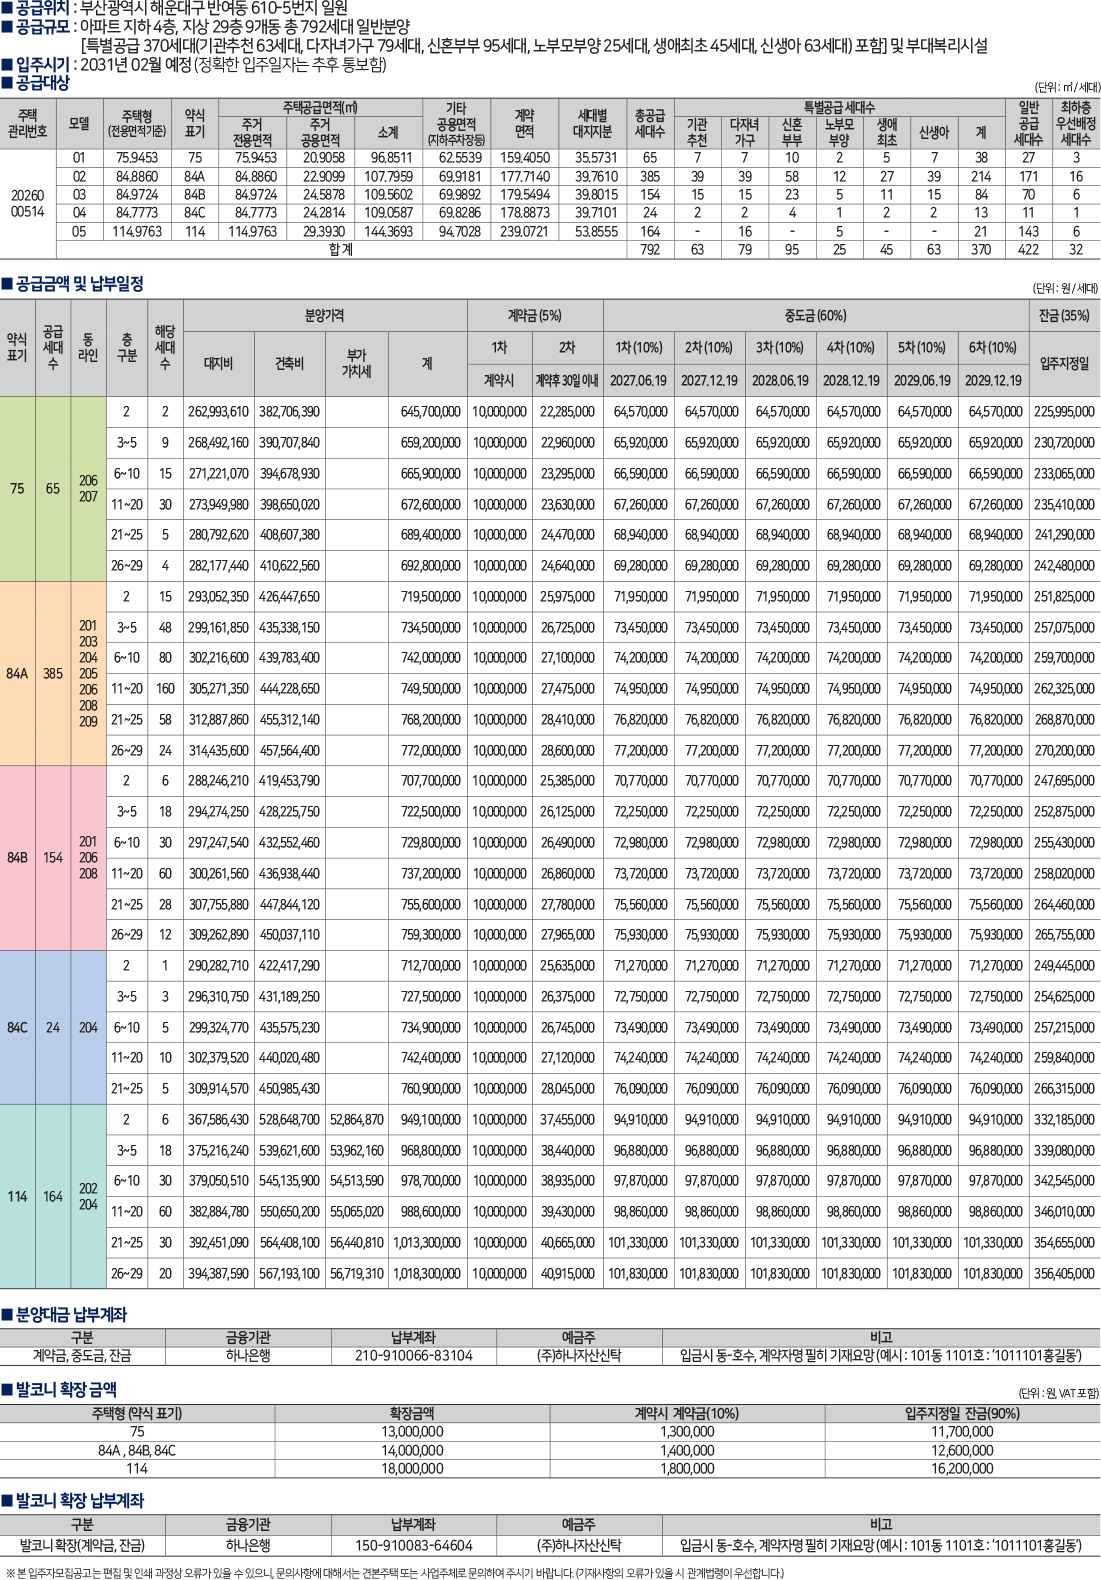Click the '기타 공용면적' column header
The height and width of the screenshot is (1580, 1101).
pos(456,124)
